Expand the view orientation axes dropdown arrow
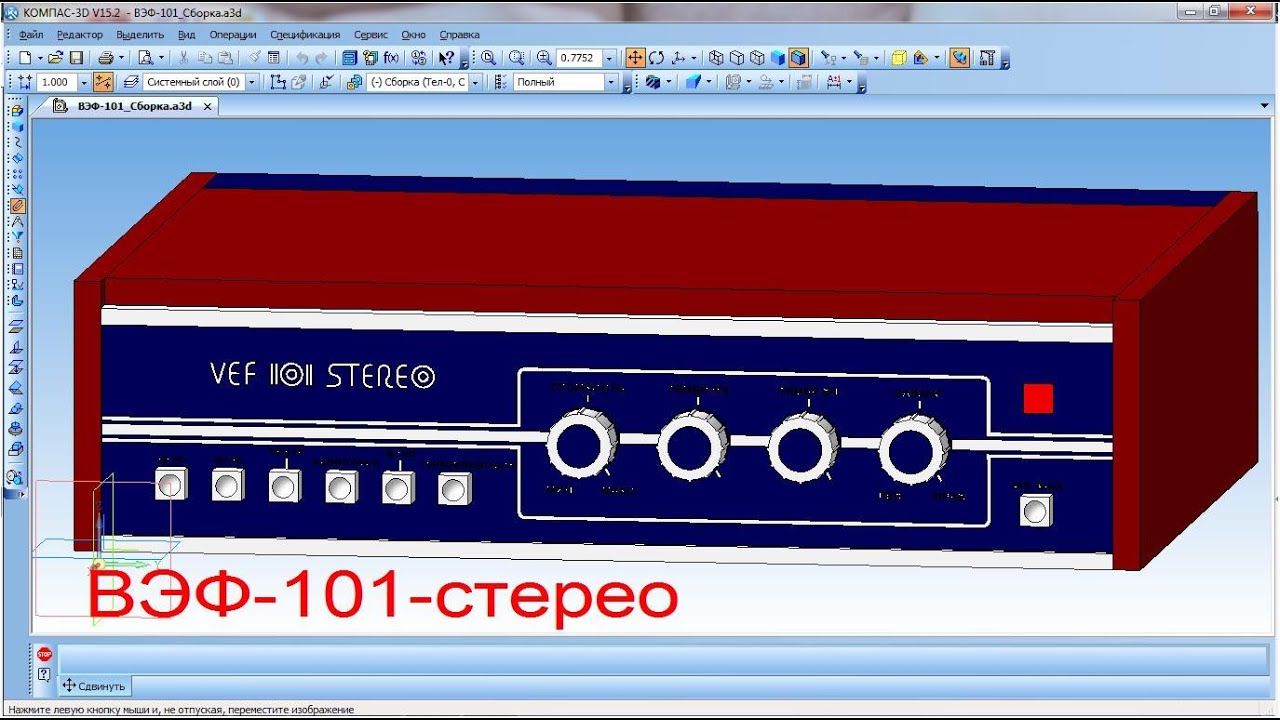This screenshot has height=720, width=1280. click(x=694, y=58)
